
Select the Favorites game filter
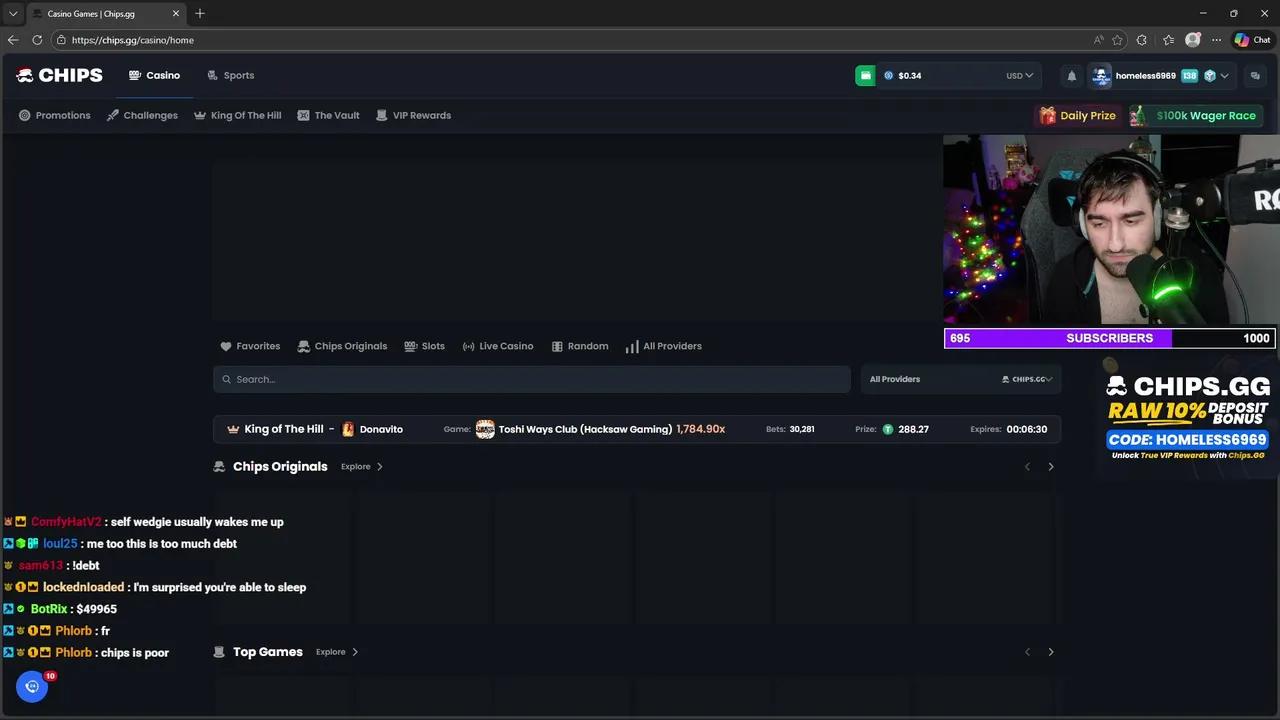click(x=250, y=346)
